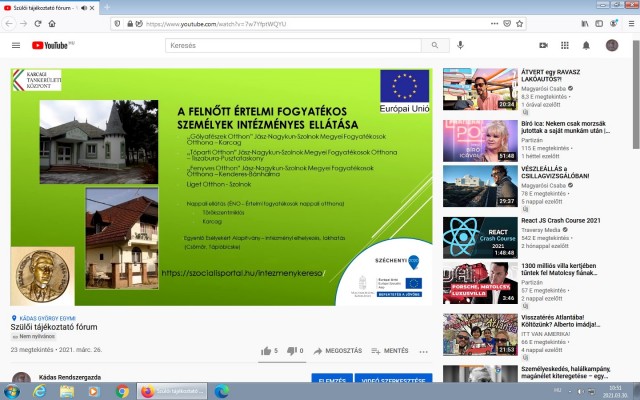Open File Explorer from taskbar
Viewport: 640px width, 400px height.
tap(67, 391)
